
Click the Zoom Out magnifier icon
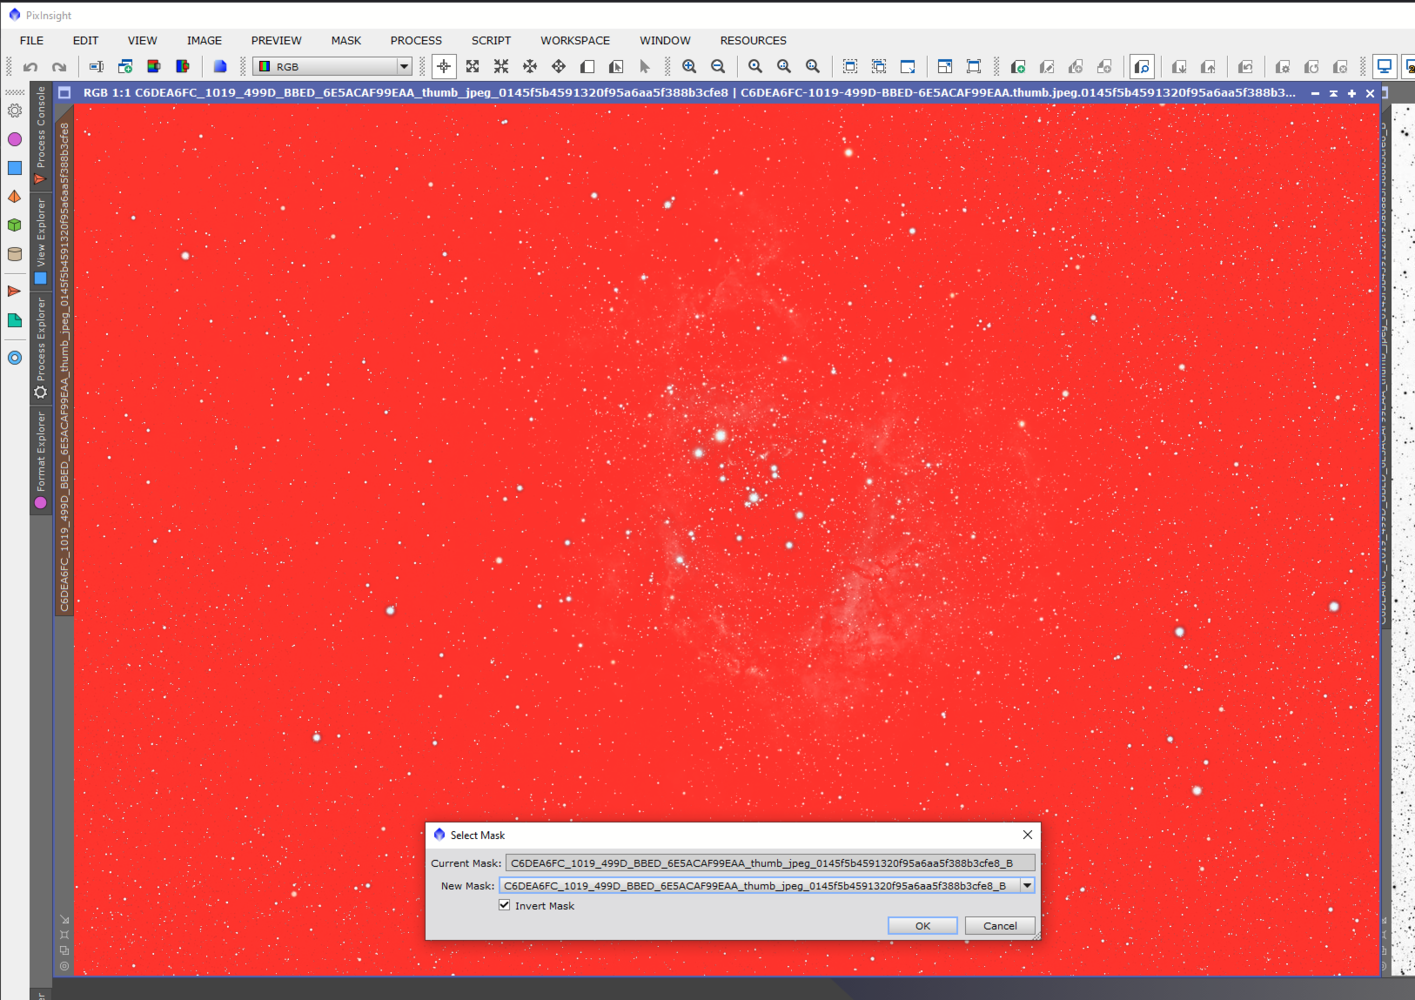[x=718, y=67]
